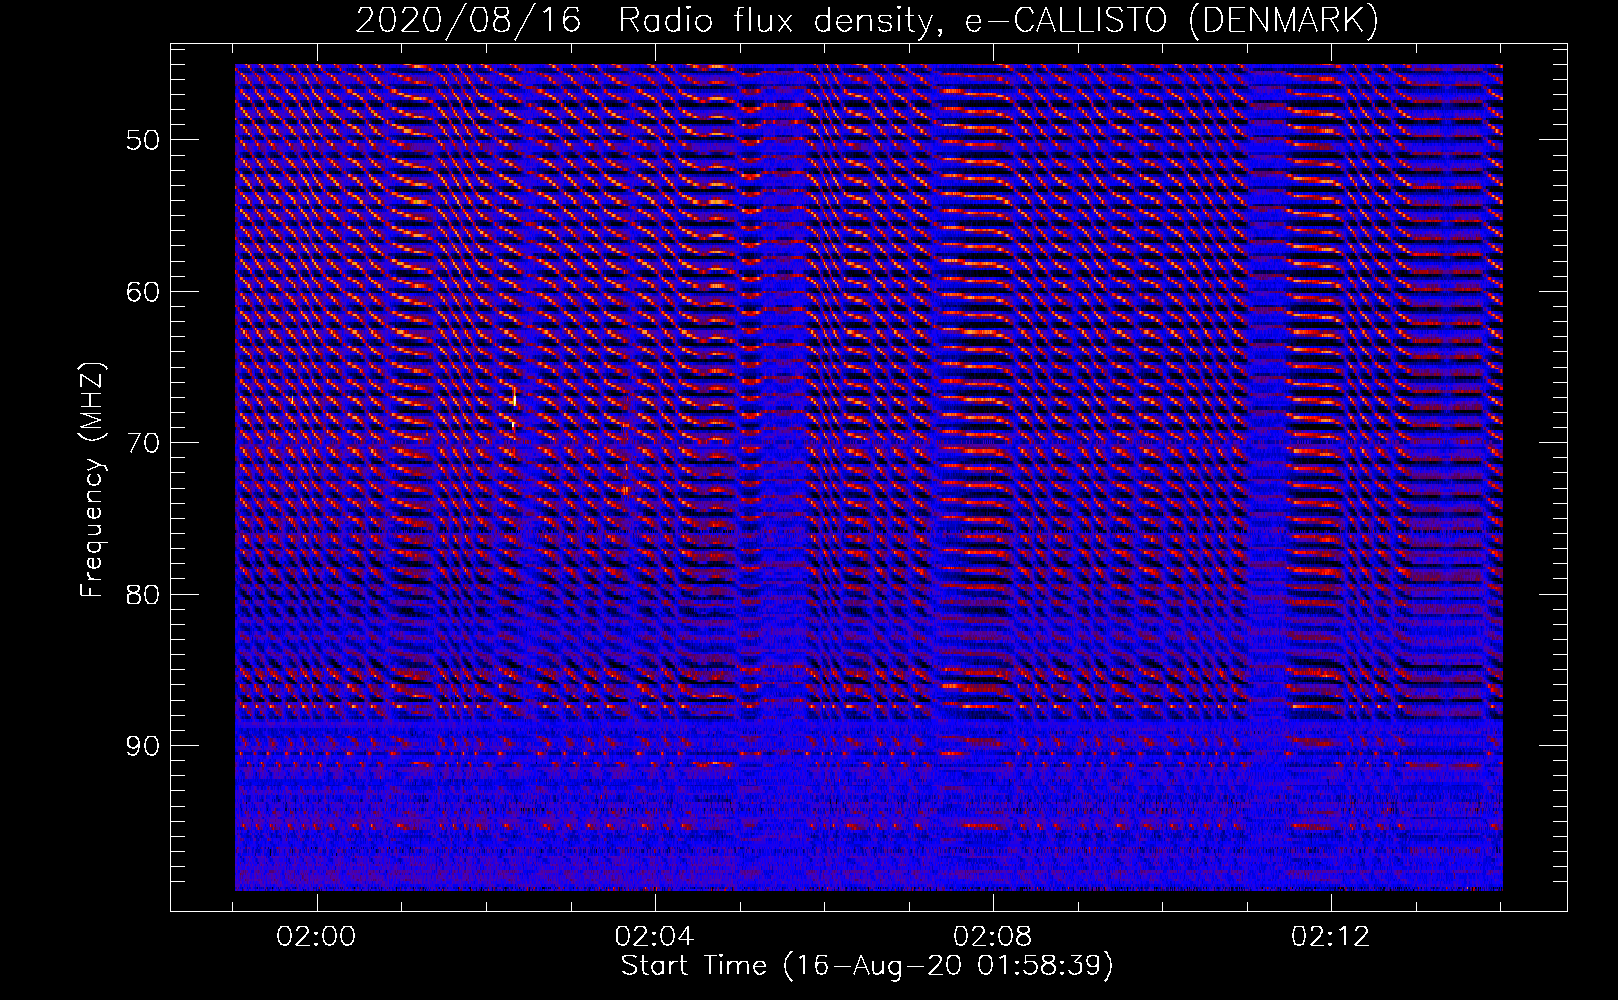The width and height of the screenshot is (1618, 1000).
Task: Click the 02:08 time tick label
Action: tap(993, 937)
